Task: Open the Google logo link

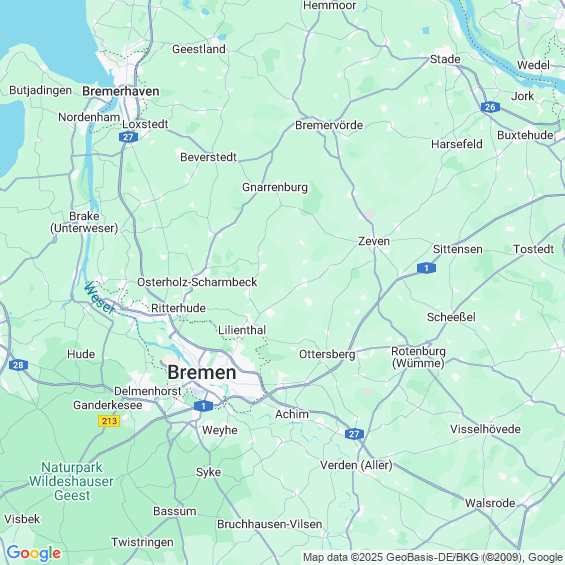Action: (34, 553)
